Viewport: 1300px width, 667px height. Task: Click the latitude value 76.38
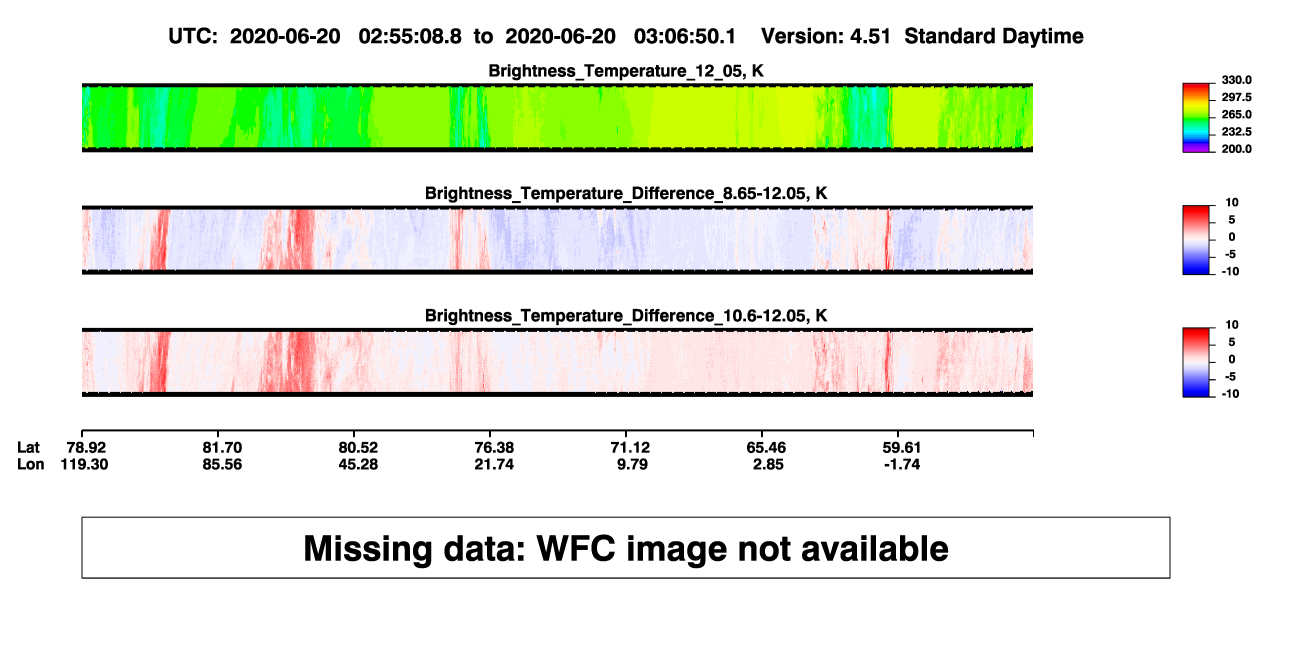[494, 447]
